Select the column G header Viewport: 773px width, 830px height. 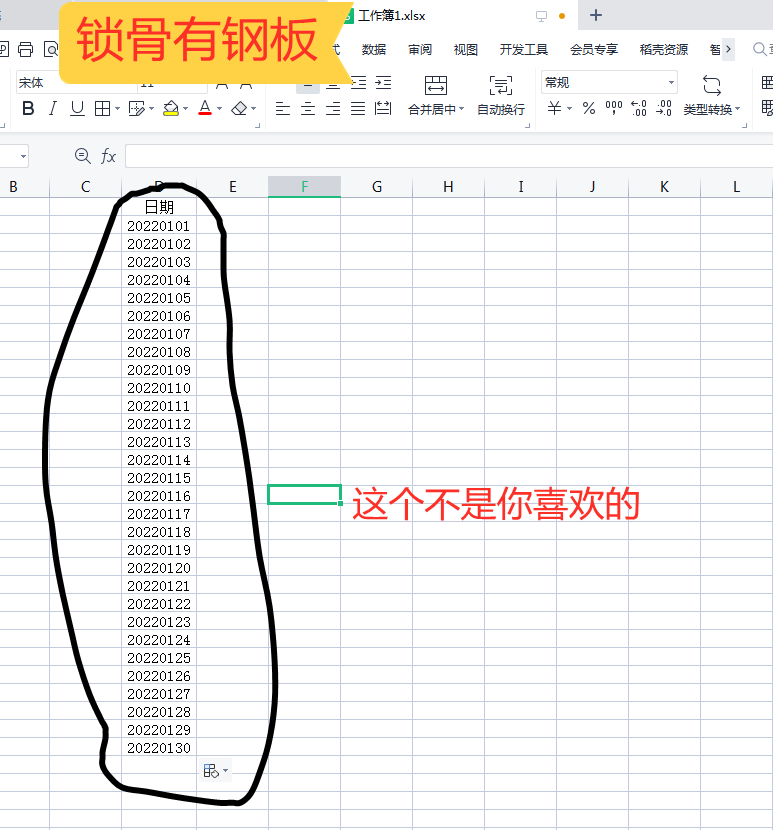[376, 187]
